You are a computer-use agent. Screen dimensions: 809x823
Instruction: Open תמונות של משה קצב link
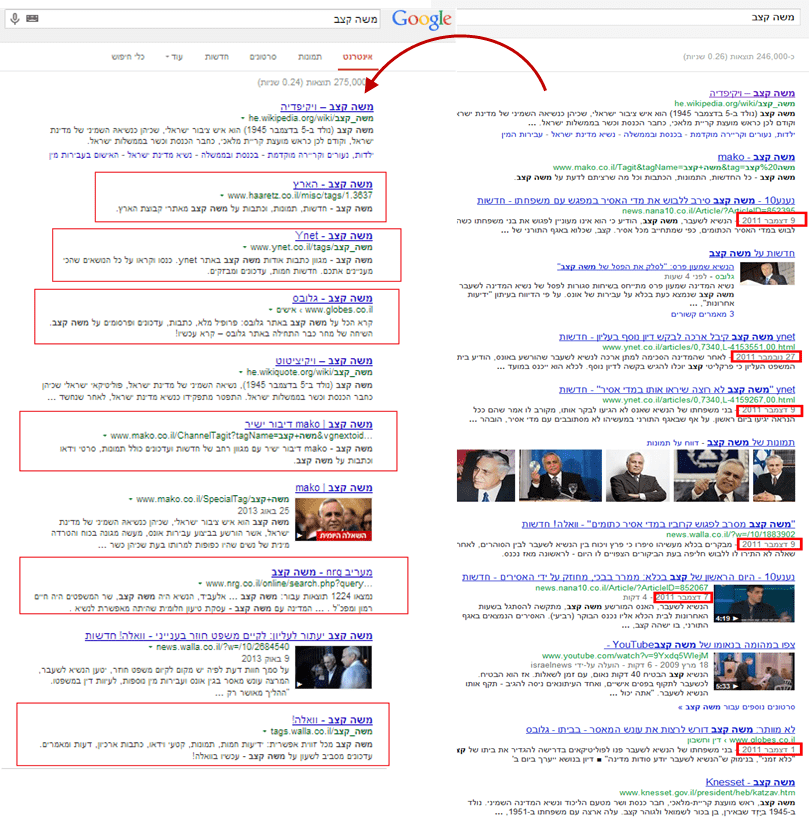[751, 442]
